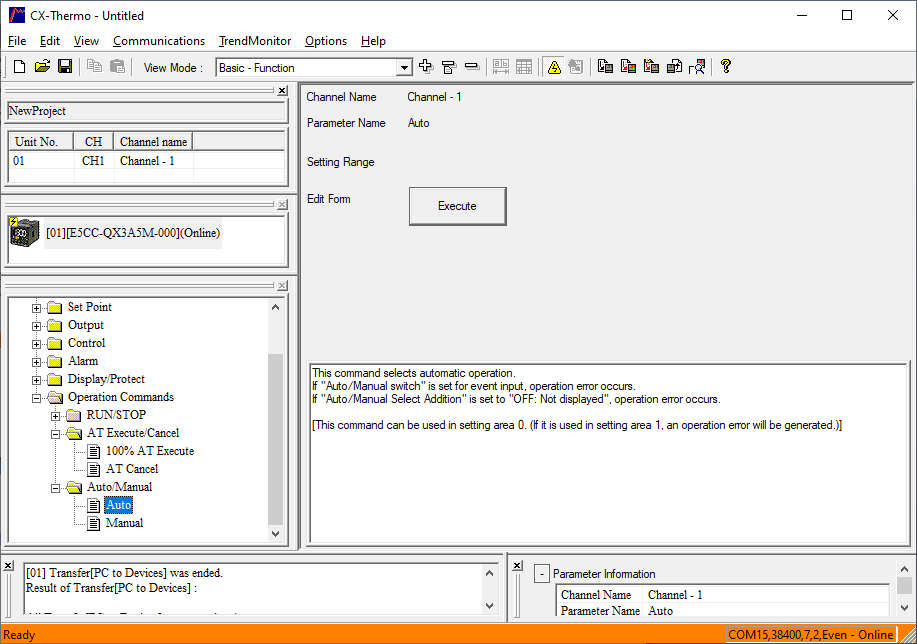This screenshot has height=644, width=917.
Task: Click the document icon beside AT Cancel
Action: pos(94,469)
